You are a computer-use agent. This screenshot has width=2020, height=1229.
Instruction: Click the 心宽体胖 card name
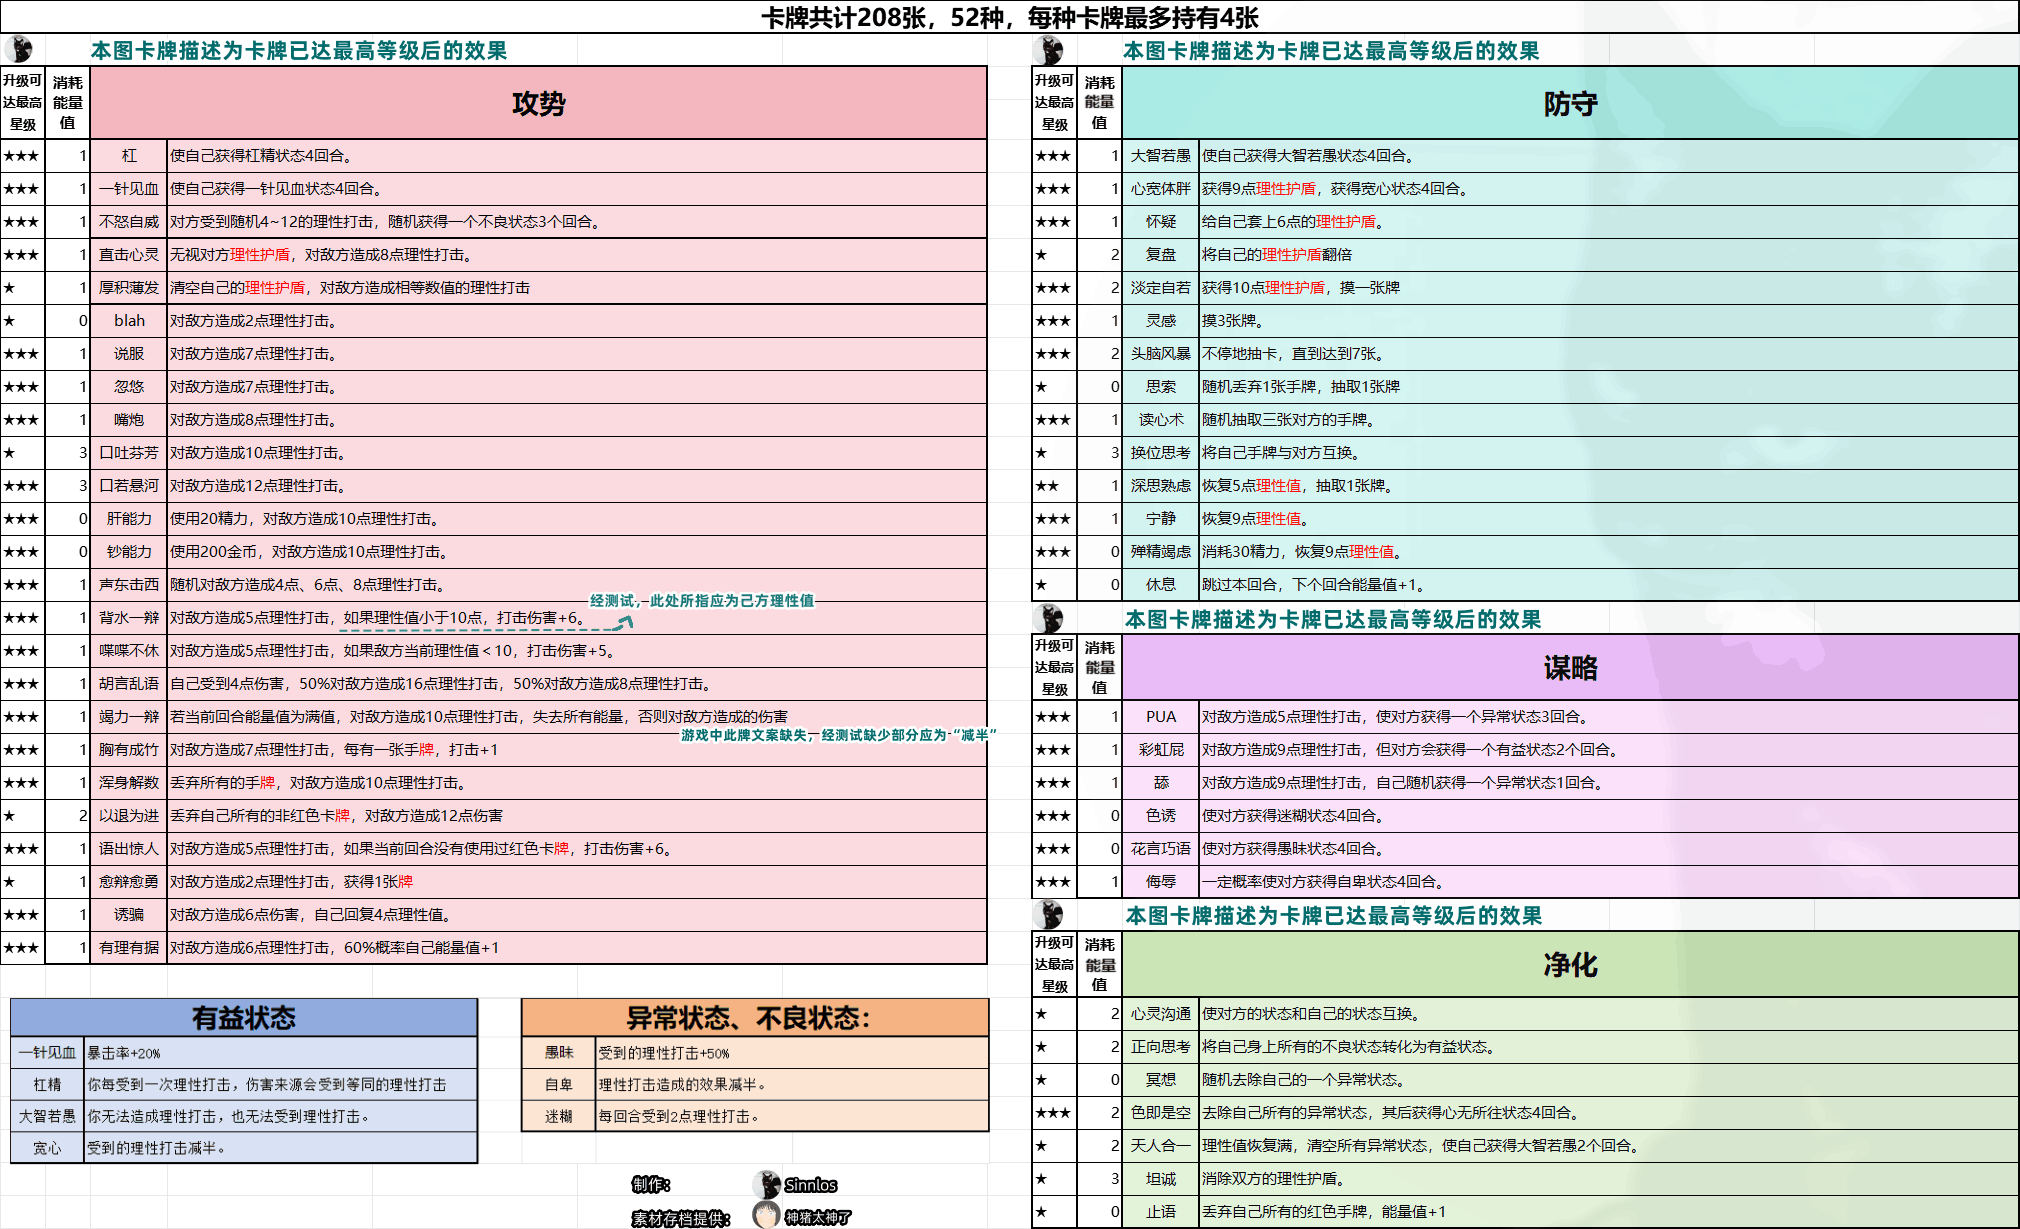point(1161,189)
